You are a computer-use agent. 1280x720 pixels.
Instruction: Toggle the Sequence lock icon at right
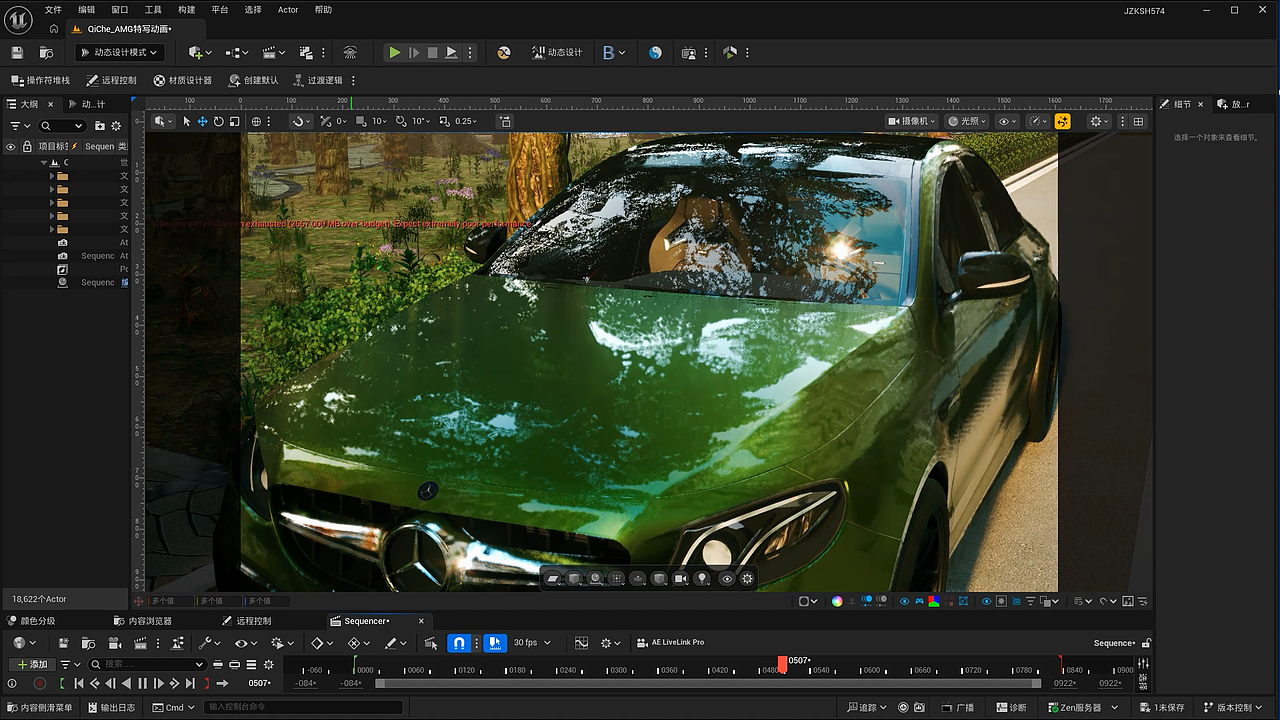tap(1146, 643)
